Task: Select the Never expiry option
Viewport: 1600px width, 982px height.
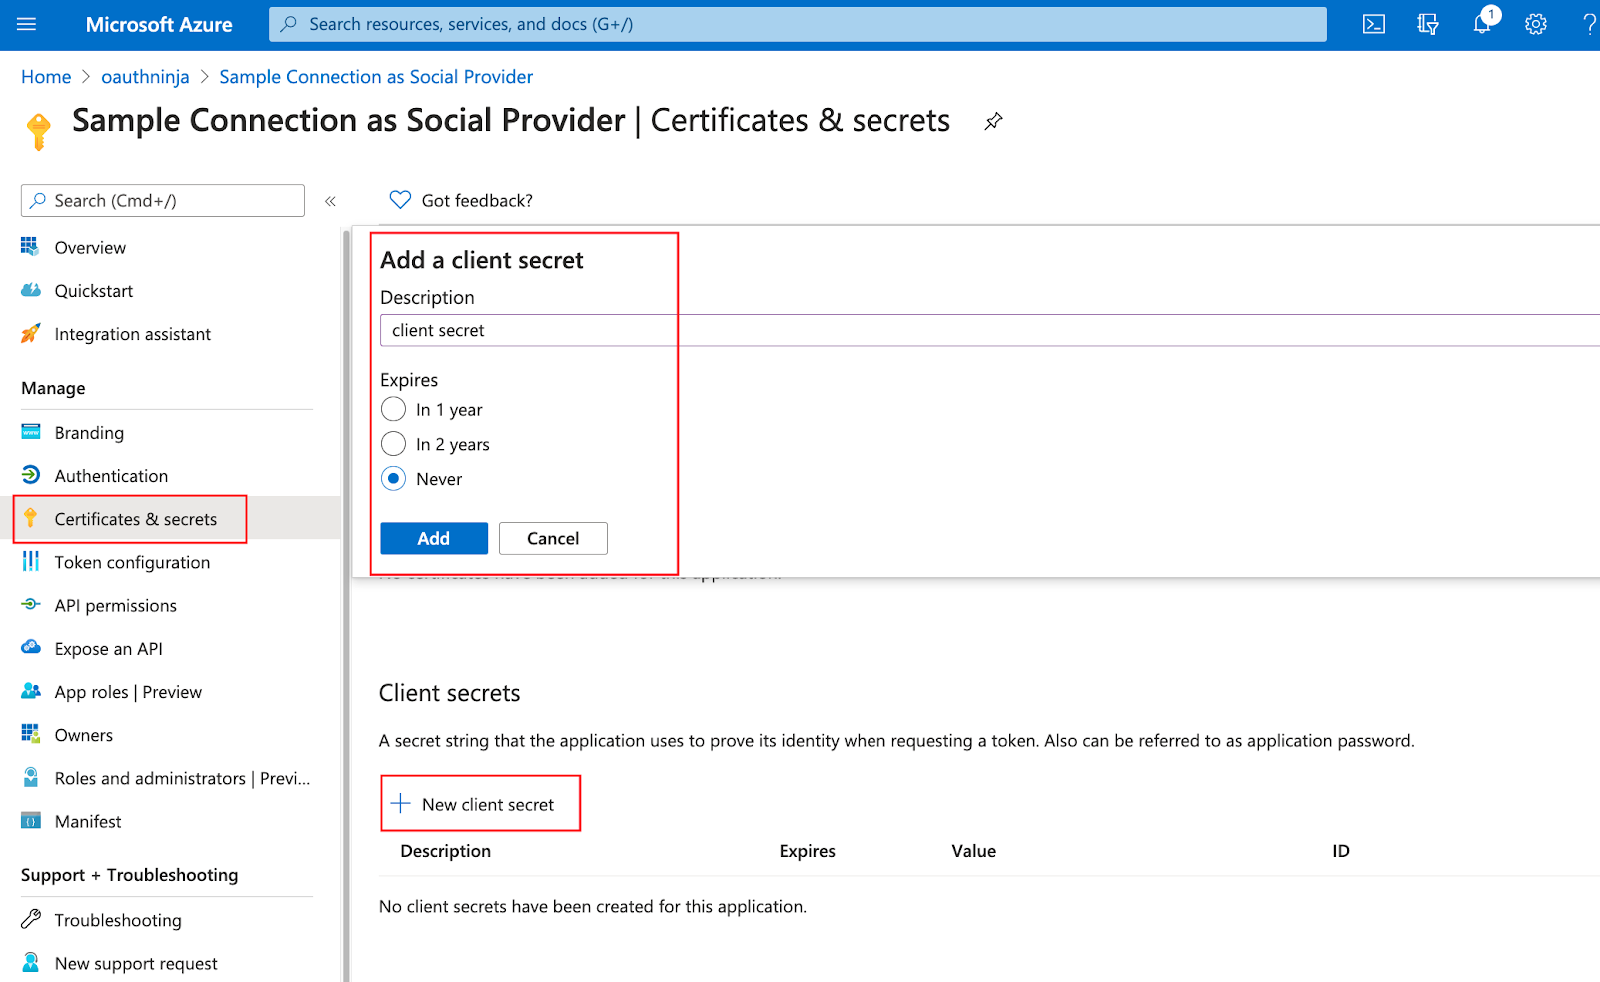Action: tap(393, 479)
